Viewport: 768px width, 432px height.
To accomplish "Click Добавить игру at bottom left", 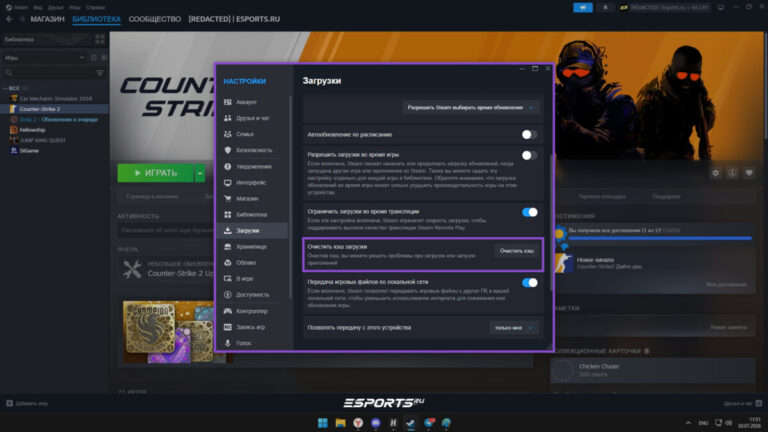I will 27,404.
